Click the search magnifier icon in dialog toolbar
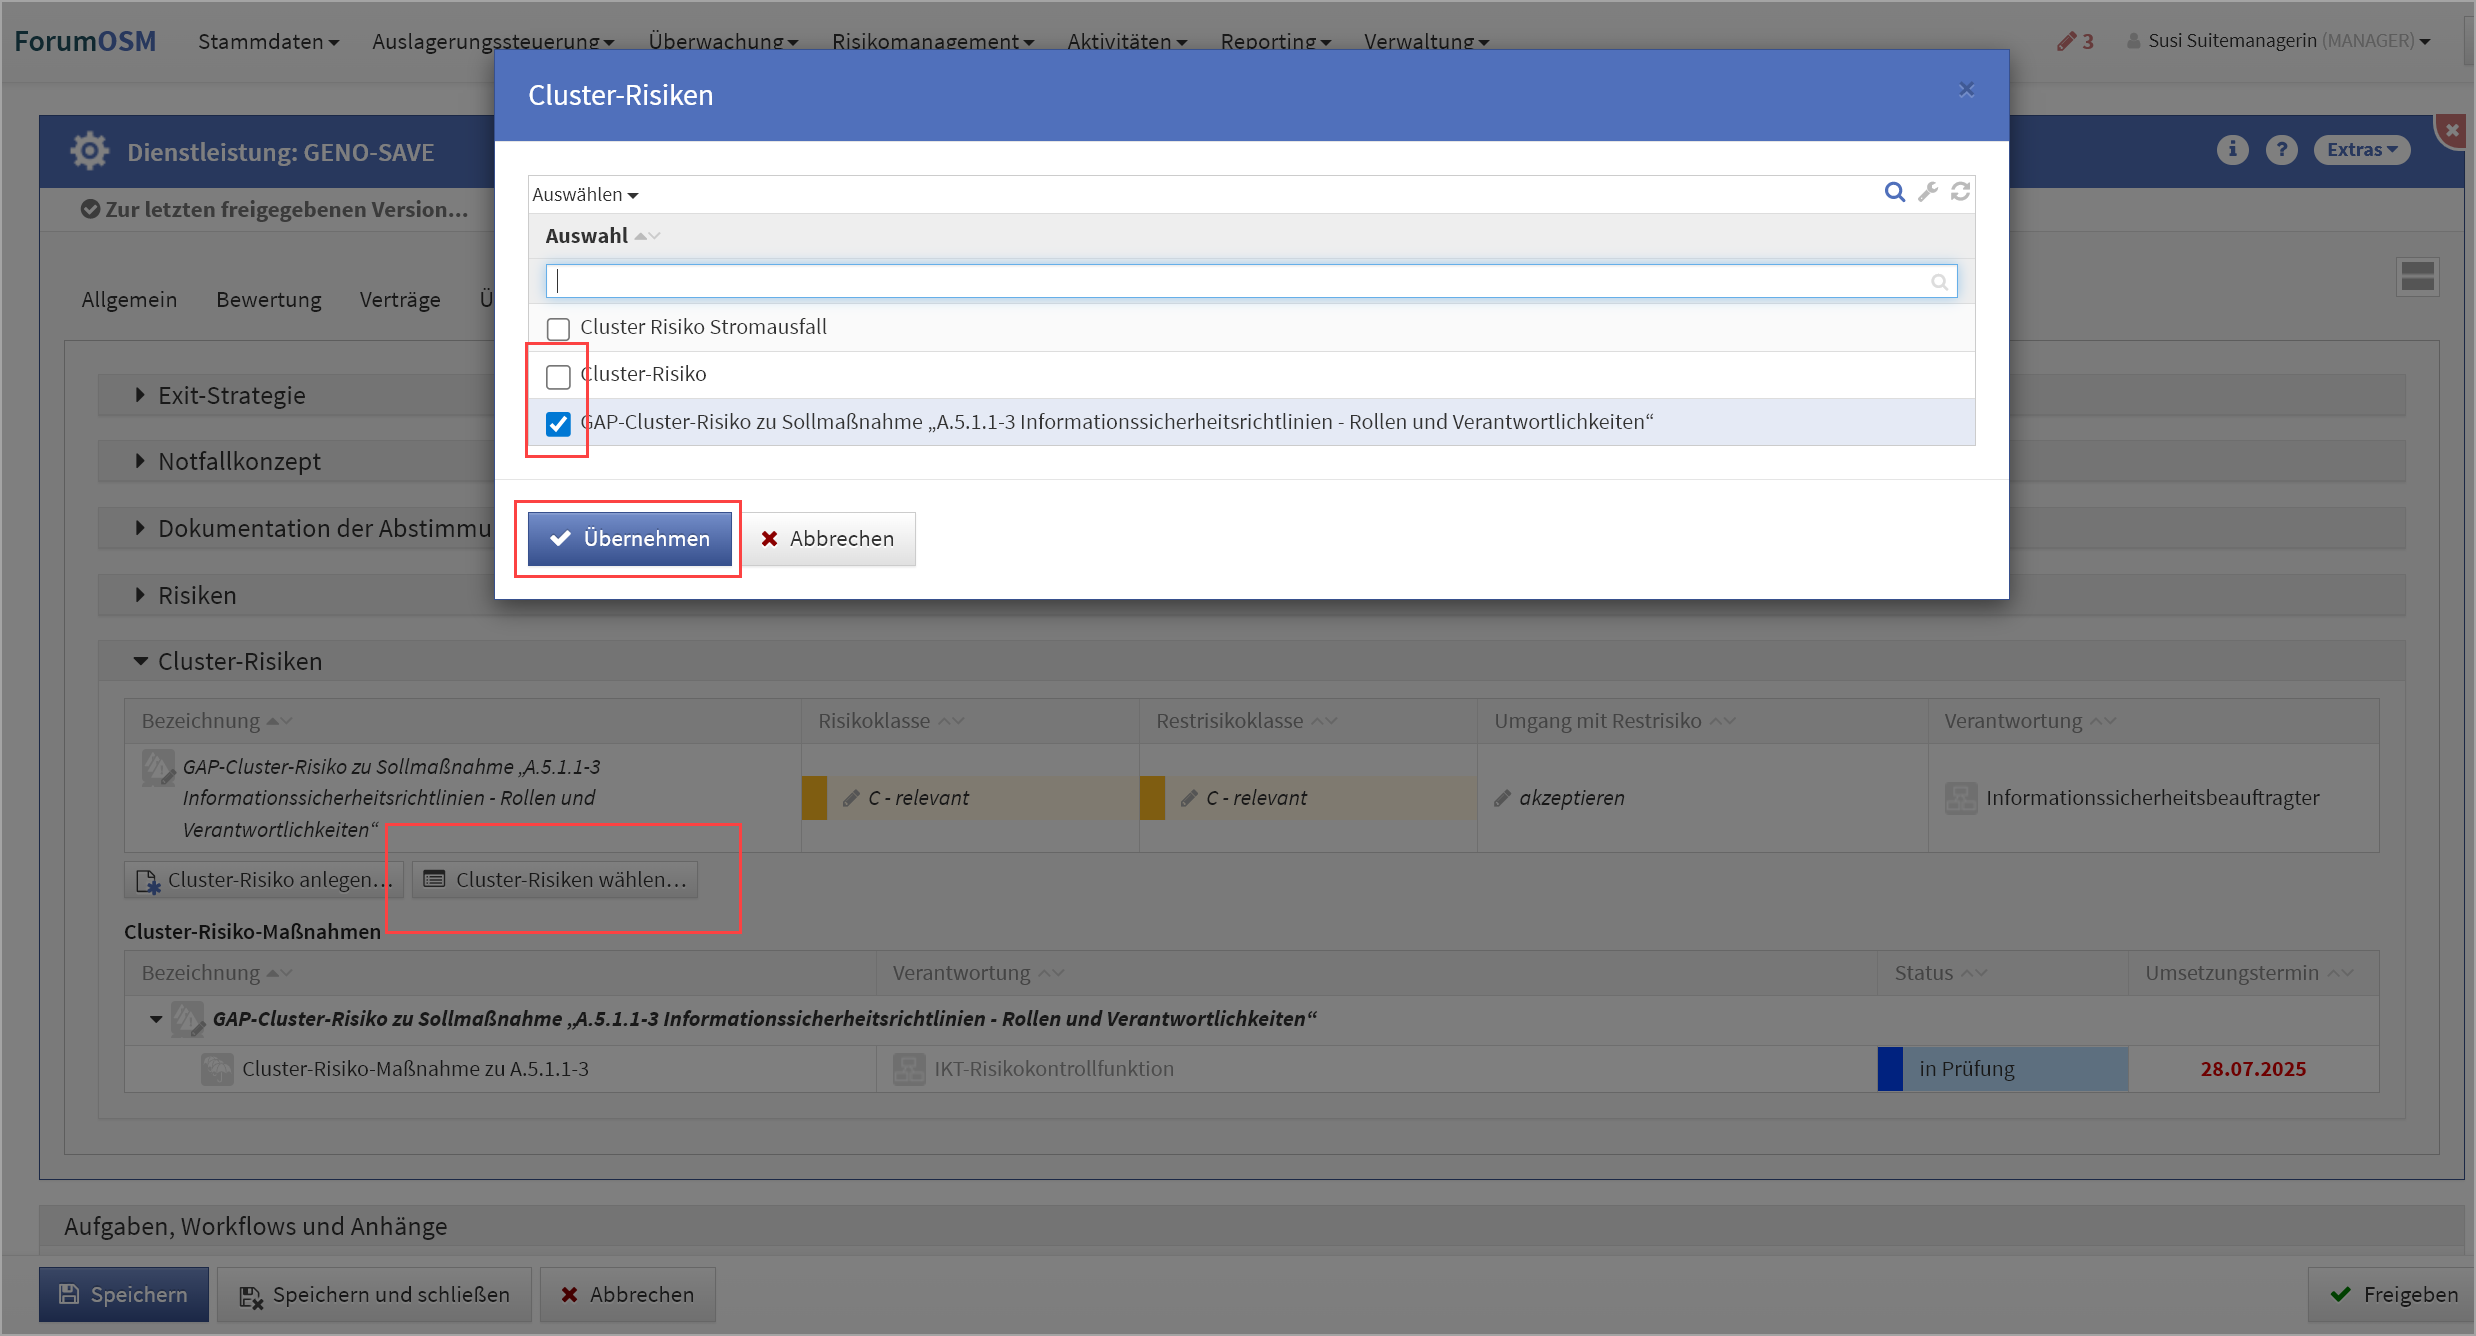Viewport: 2476px width, 1336px height. click(x=1894, y=192)
